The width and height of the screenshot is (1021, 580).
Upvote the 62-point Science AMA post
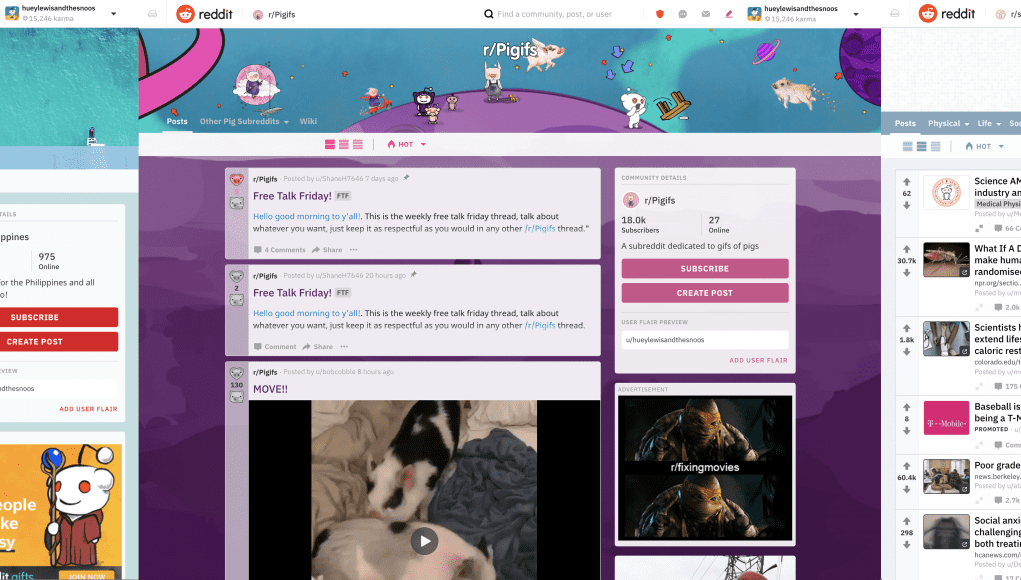pyautogui.click(x=906, y=182)
